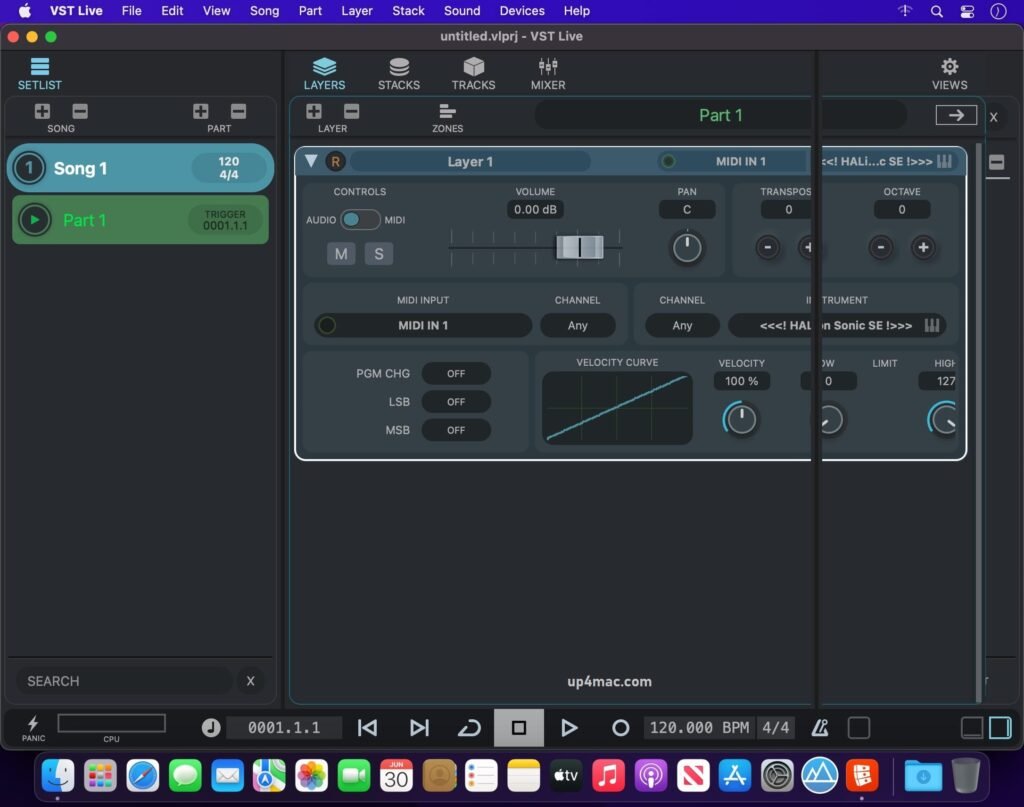Click the HALion Sonic SE keyboard icon
The height and width of the screenshot is (807, 1024).
coord(930,325)
